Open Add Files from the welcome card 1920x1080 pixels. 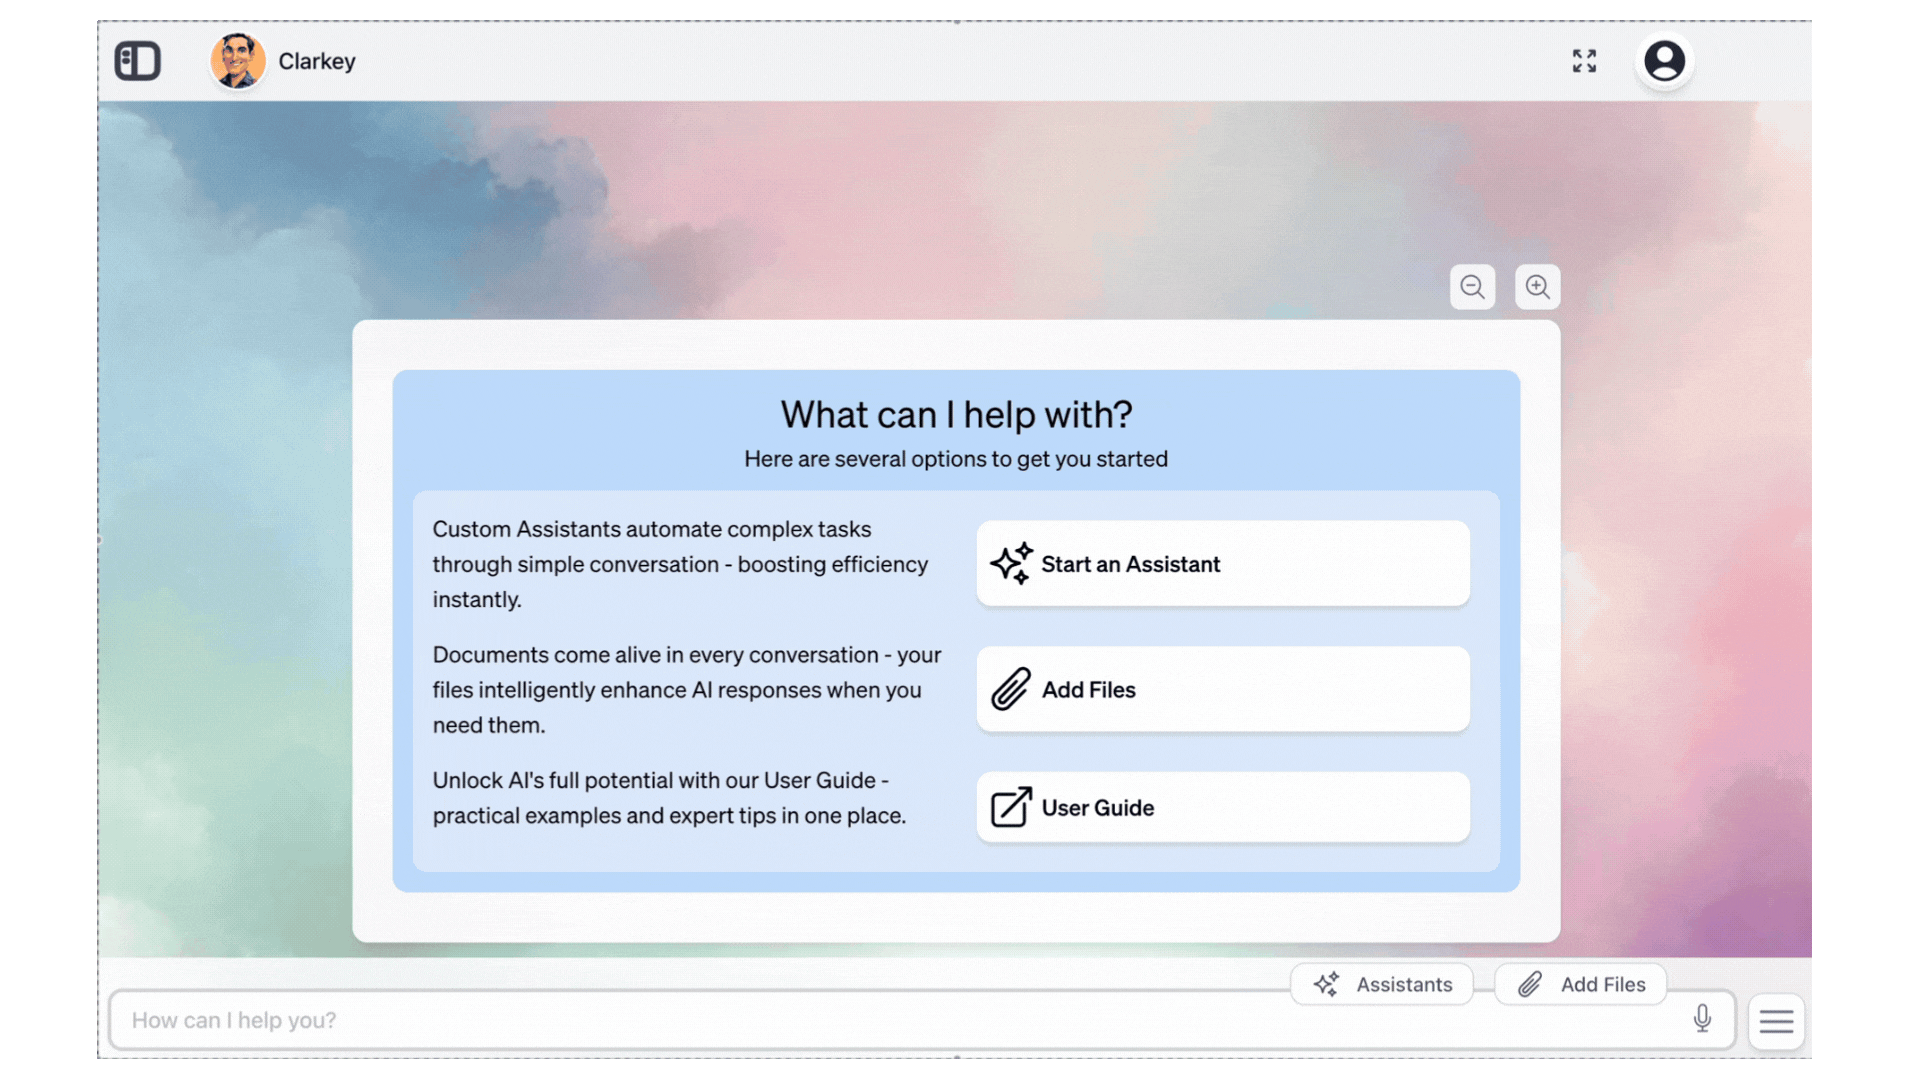(1222, 689)
